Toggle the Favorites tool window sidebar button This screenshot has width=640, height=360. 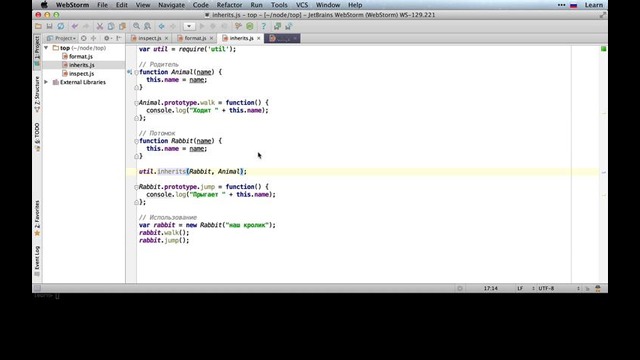point(37,218)
